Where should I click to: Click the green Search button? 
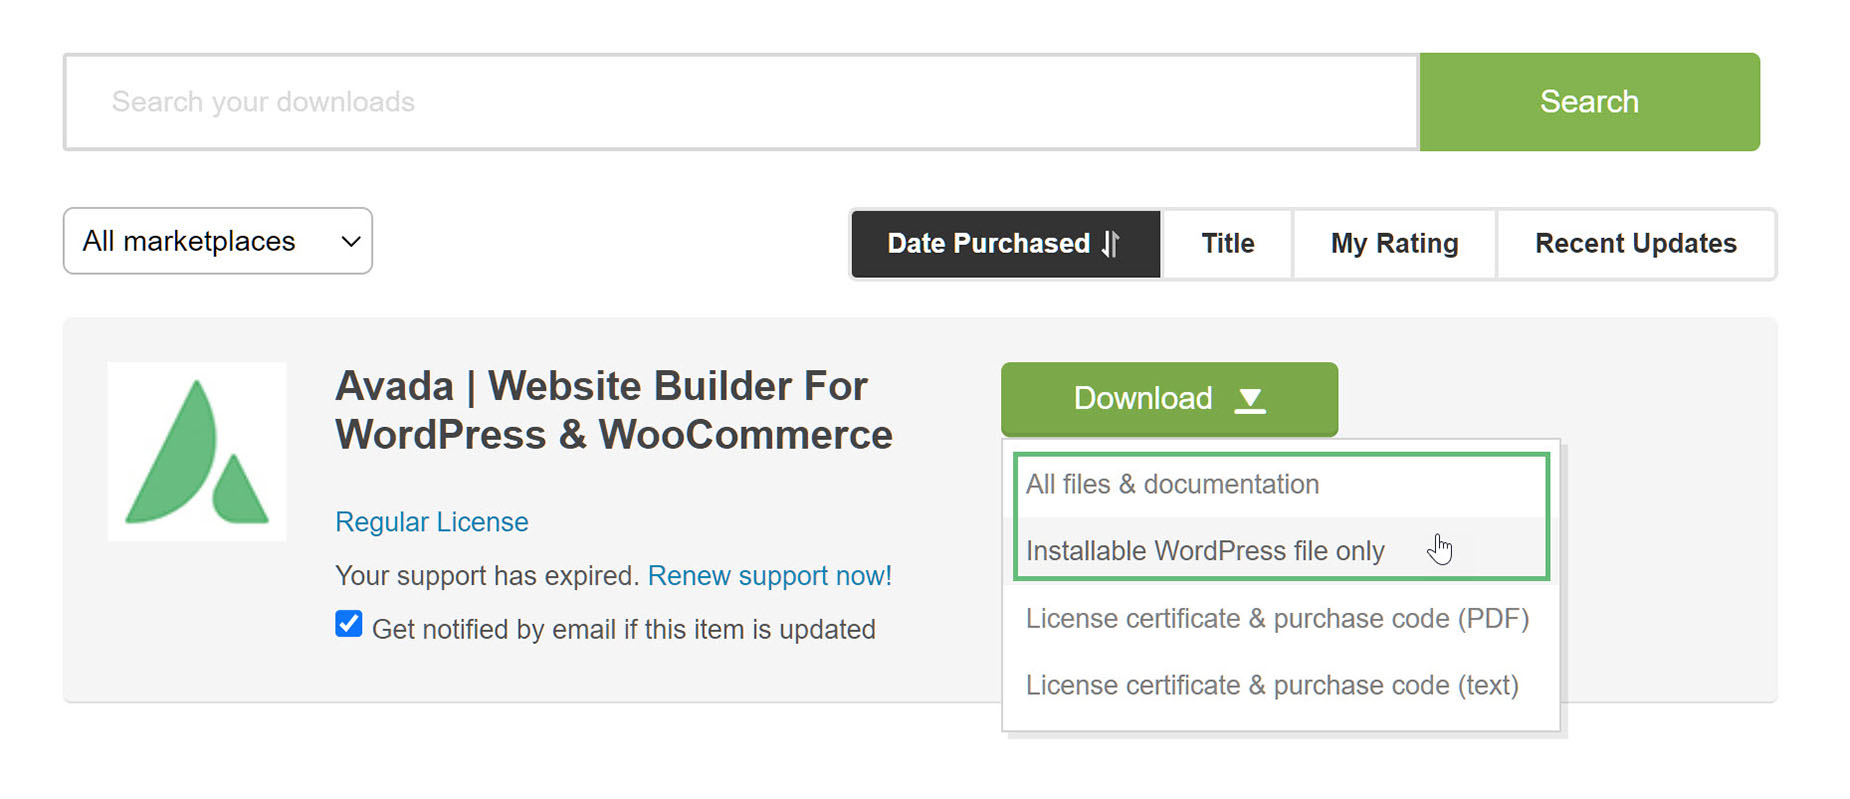click(1589, 102)
